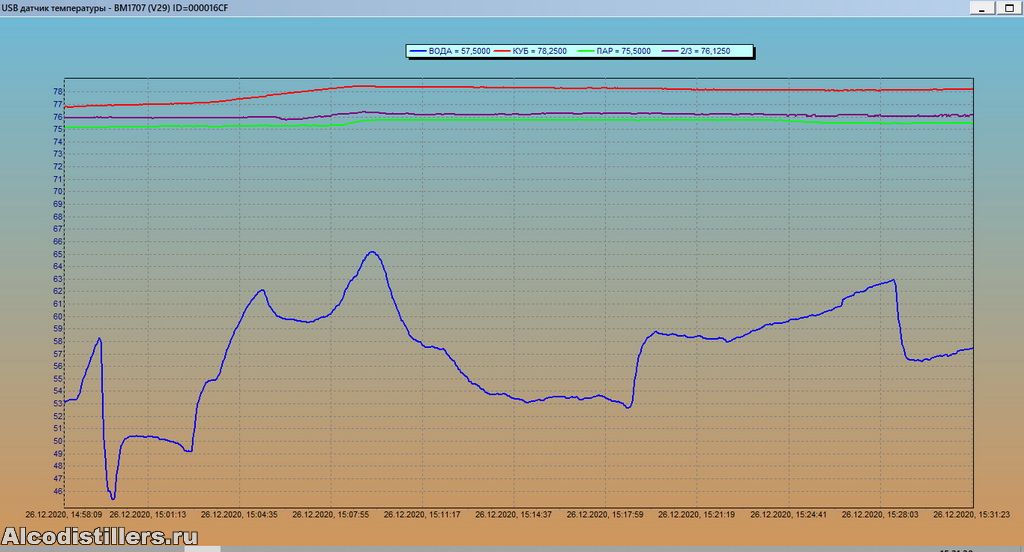Click the 46 label on the temperature axis
Image resolution: width=1024 pixels, height=552 pixels.
click(58, 491)
